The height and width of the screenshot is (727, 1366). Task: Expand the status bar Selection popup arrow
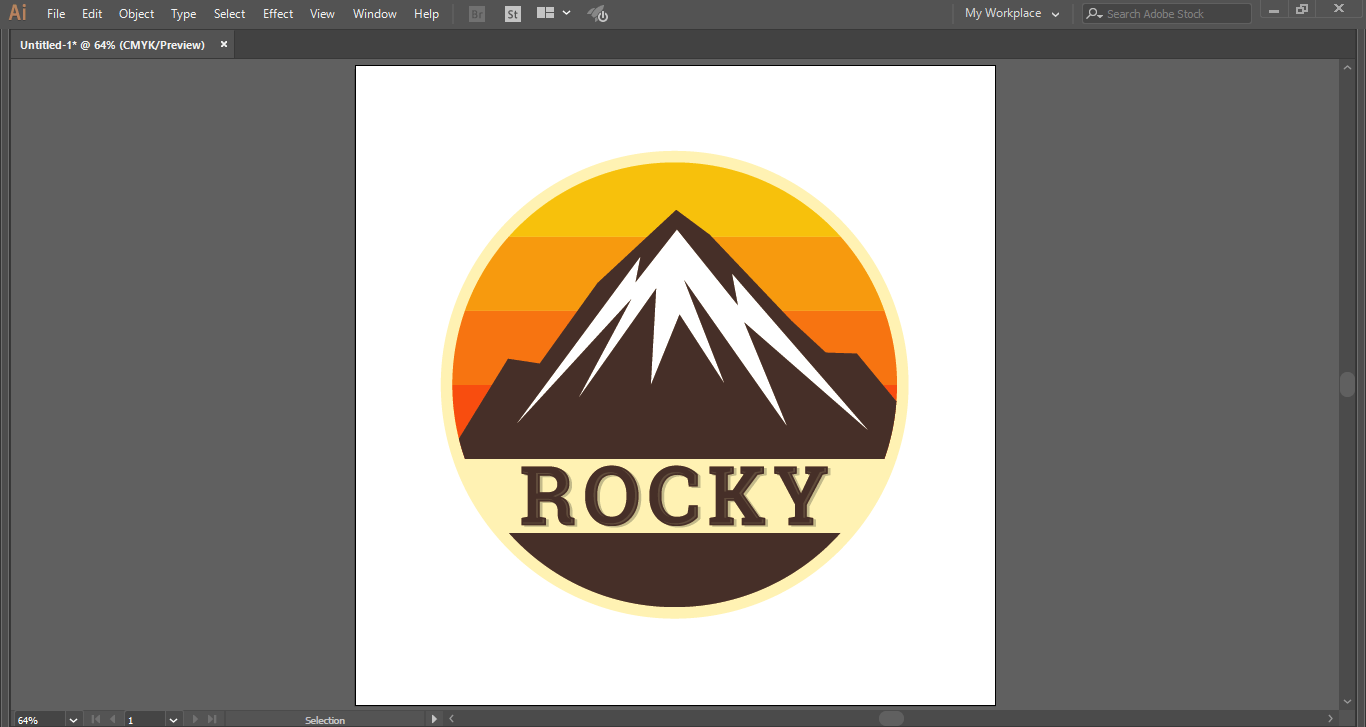[433, 719]
